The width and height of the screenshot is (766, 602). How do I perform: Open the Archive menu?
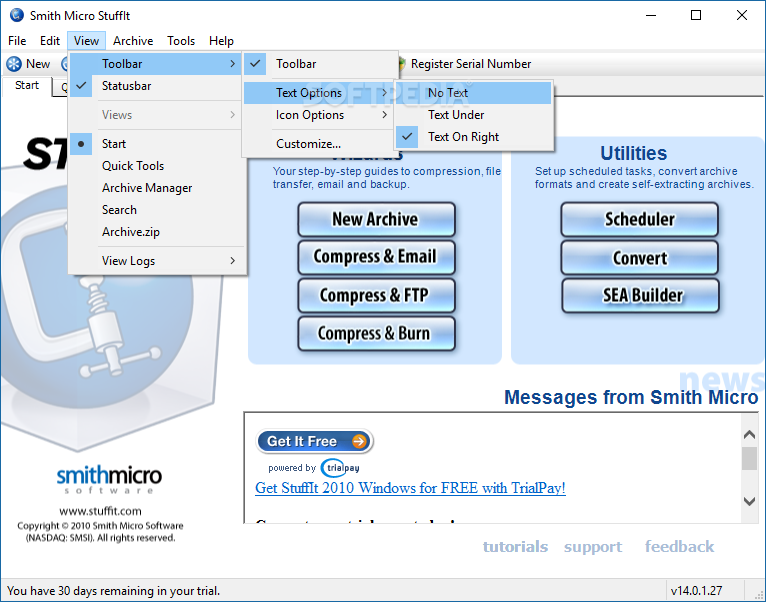(133, 41)
